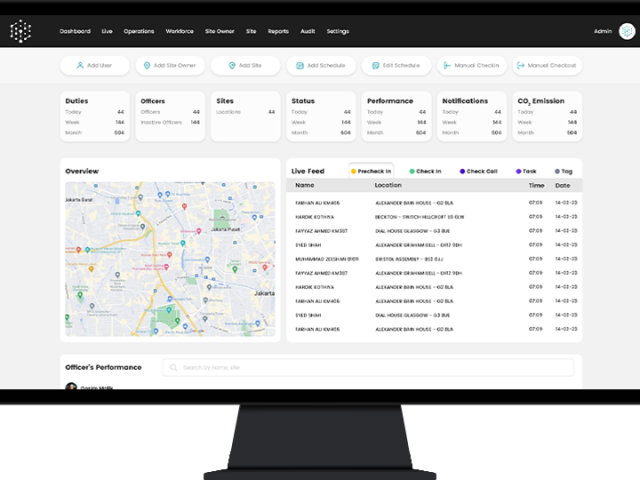Open the Admin profile avatar
The image size is (640, 480).
pyautogui.click(x=627, y=31)
